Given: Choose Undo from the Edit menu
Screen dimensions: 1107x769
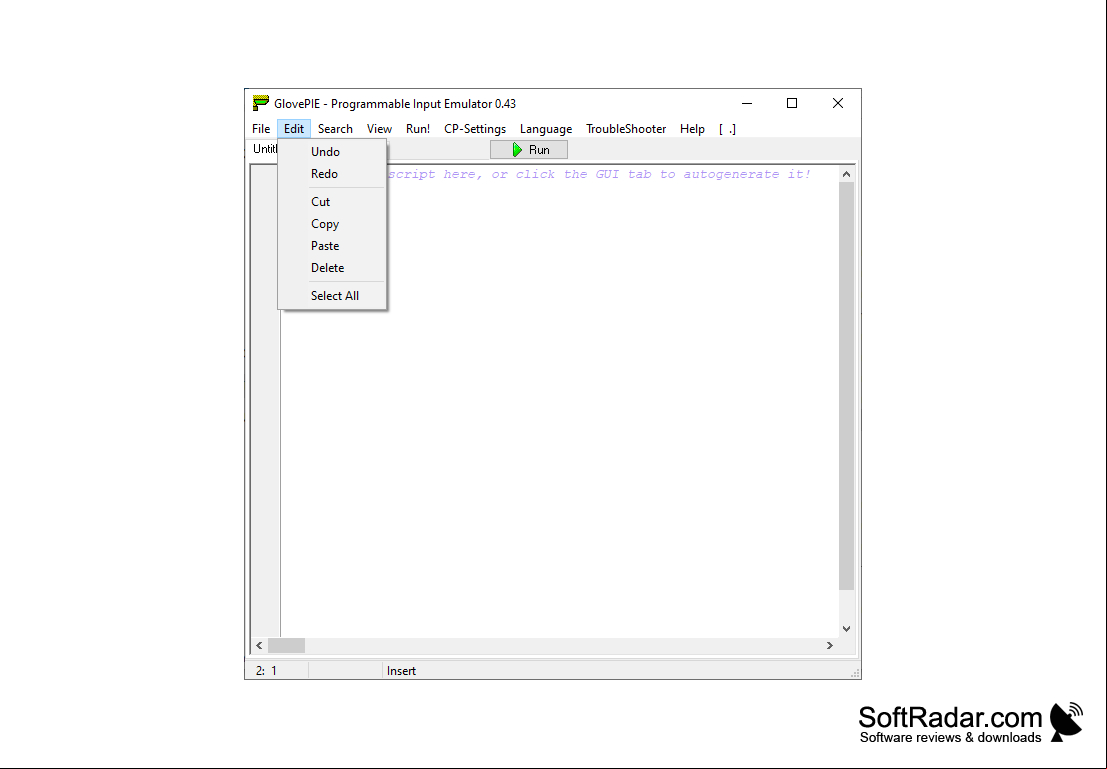Looking at the screenshot, I should point(332,152).
